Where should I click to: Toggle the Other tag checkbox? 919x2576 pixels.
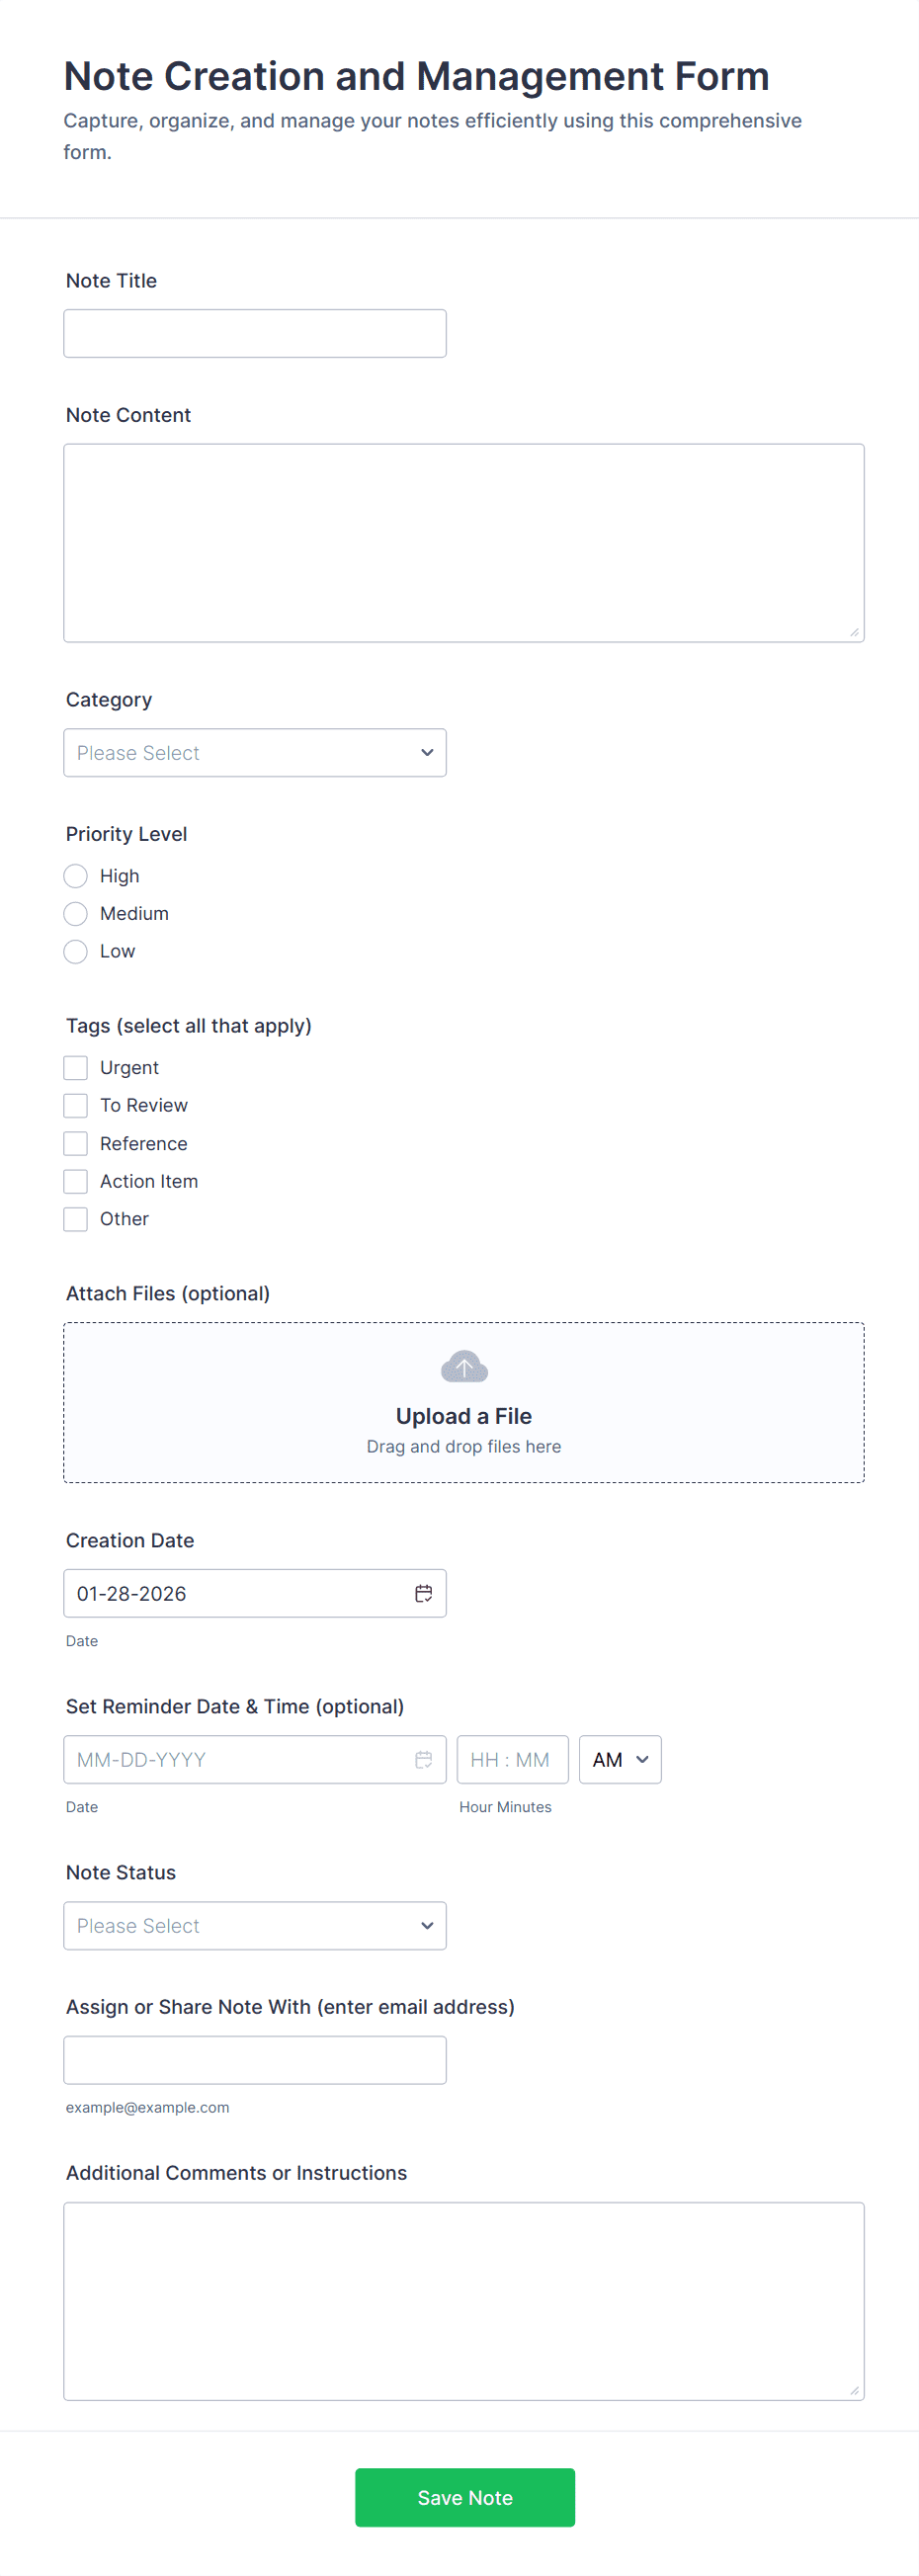(x=75, y=1219)
